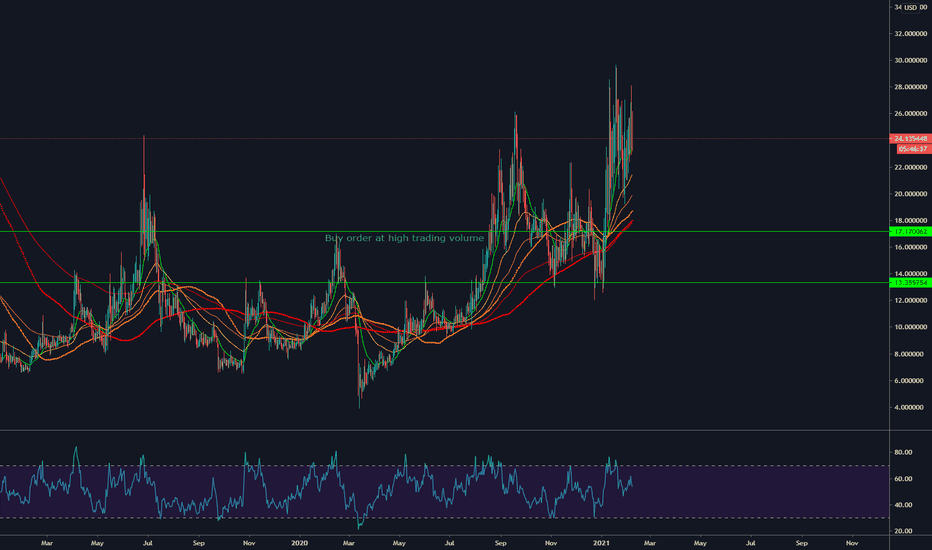Image resolution: width=932 pixels, height=550 pixels.
Task: Click the 2020 year label on time axis
Action: pyautogui.click(x=300, y=543)
